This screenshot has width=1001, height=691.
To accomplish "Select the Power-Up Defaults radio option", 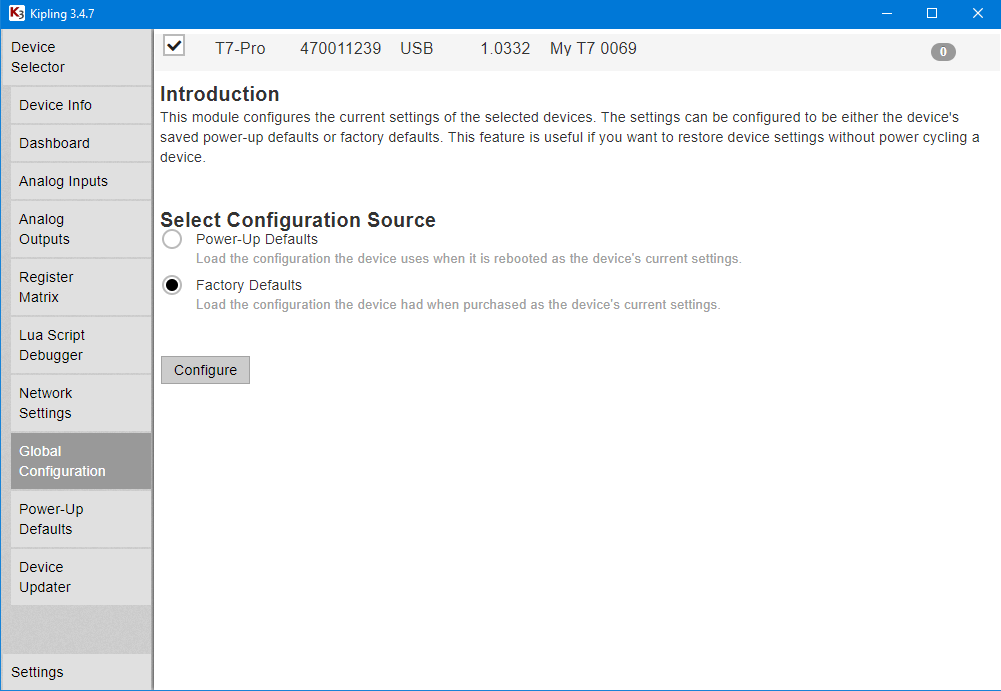I will [x=171, y=238].
